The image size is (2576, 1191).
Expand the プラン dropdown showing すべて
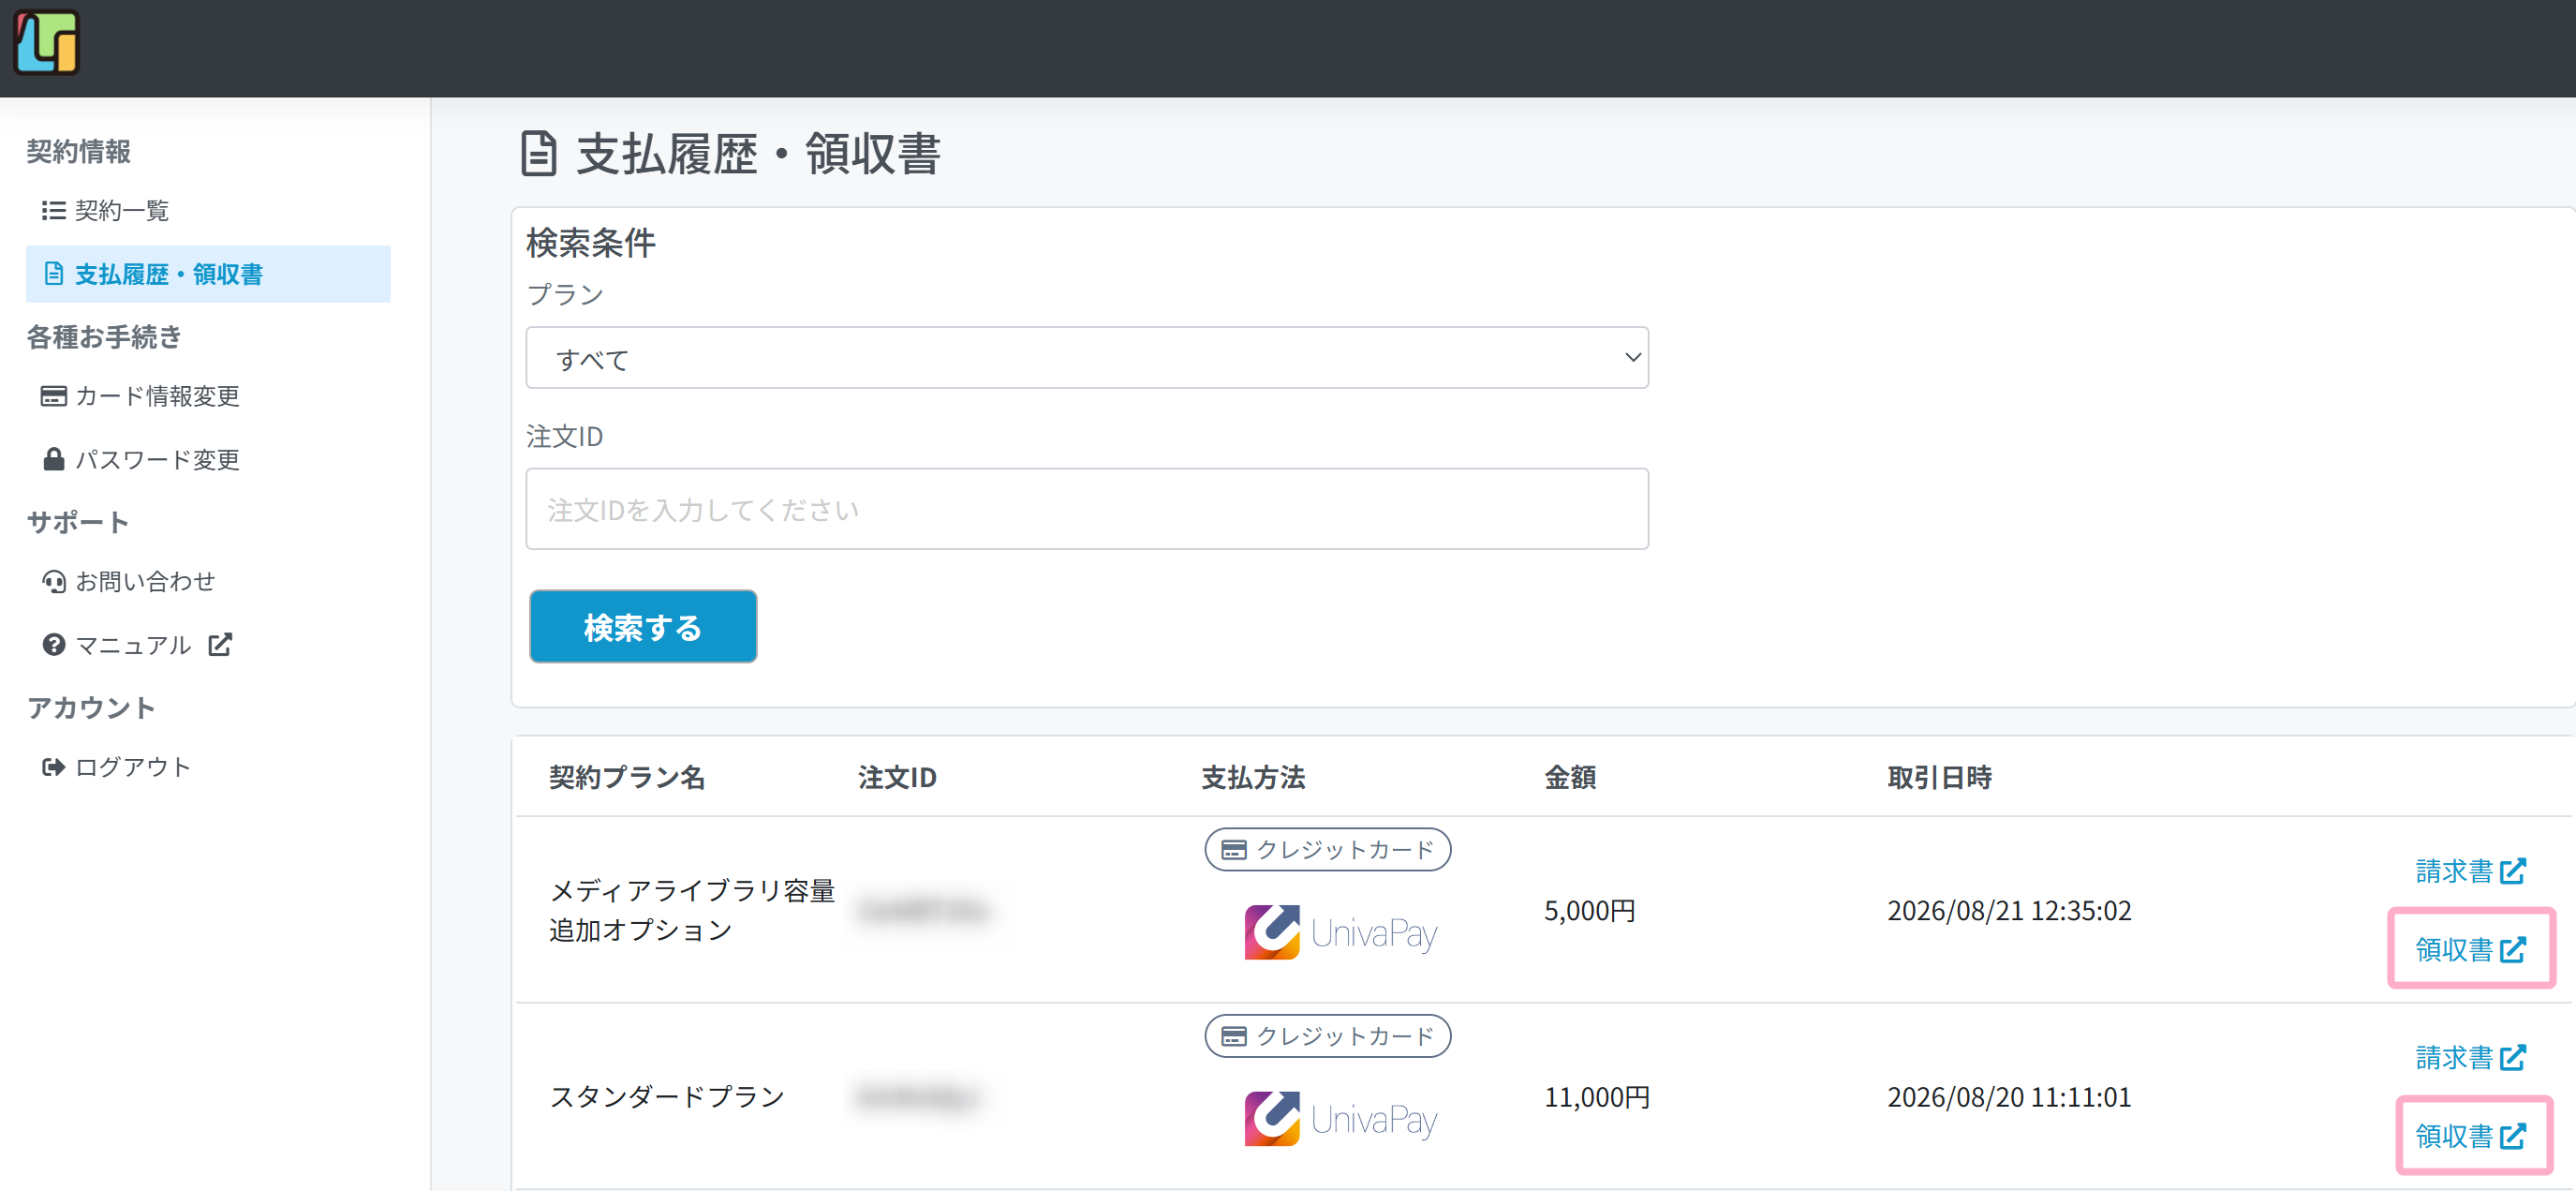click(1086, 358)
